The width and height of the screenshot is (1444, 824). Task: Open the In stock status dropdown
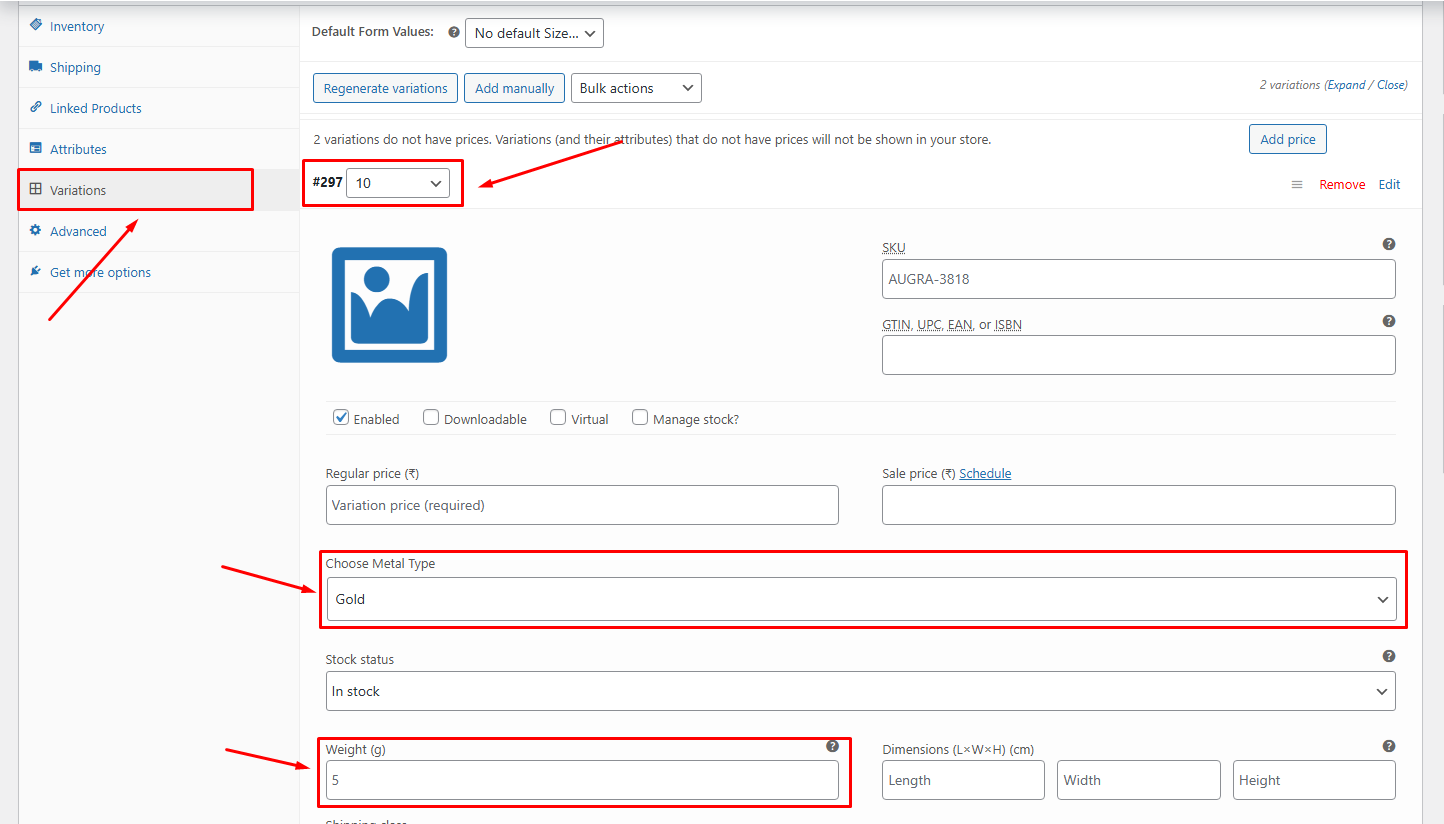pos(861,691)
